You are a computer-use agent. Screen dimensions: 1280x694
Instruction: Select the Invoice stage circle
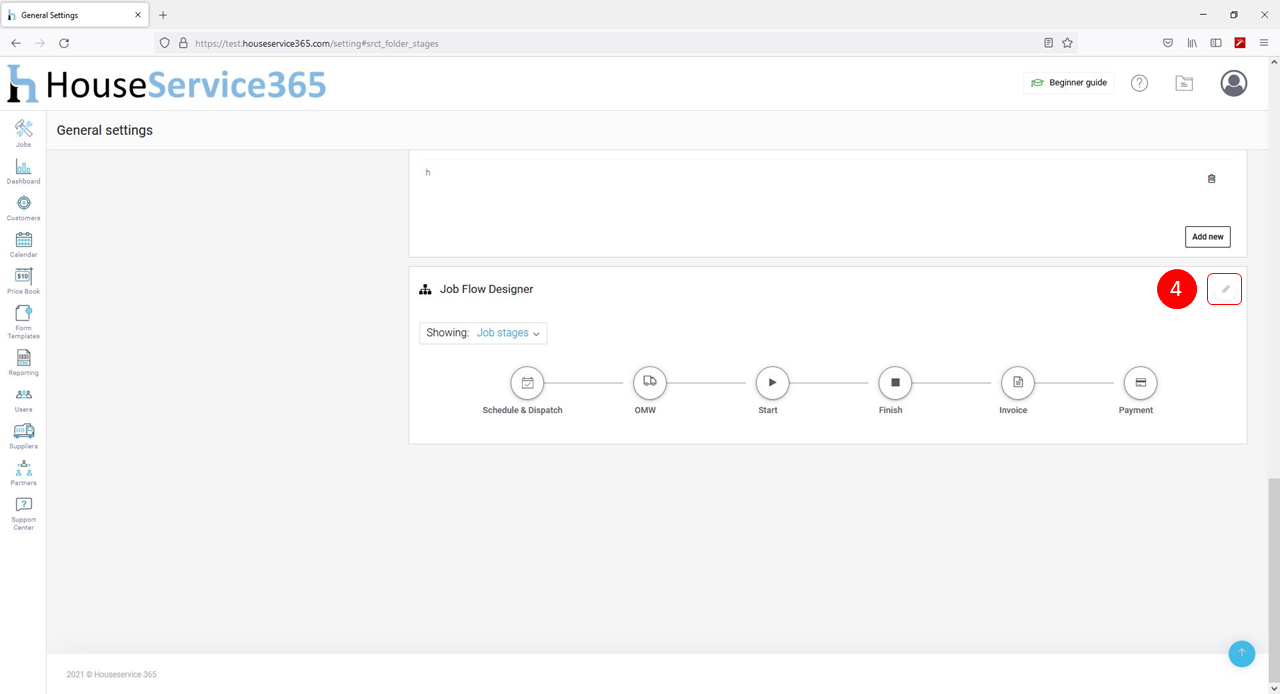(1017, 383)
